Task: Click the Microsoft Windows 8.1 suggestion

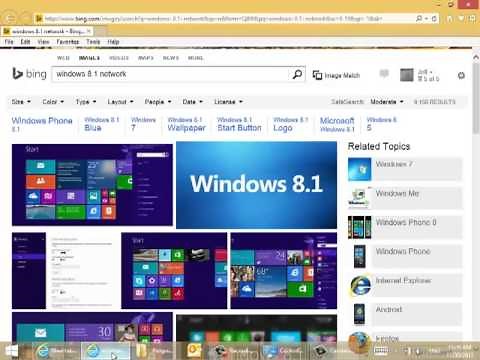Action: [337, 124]
